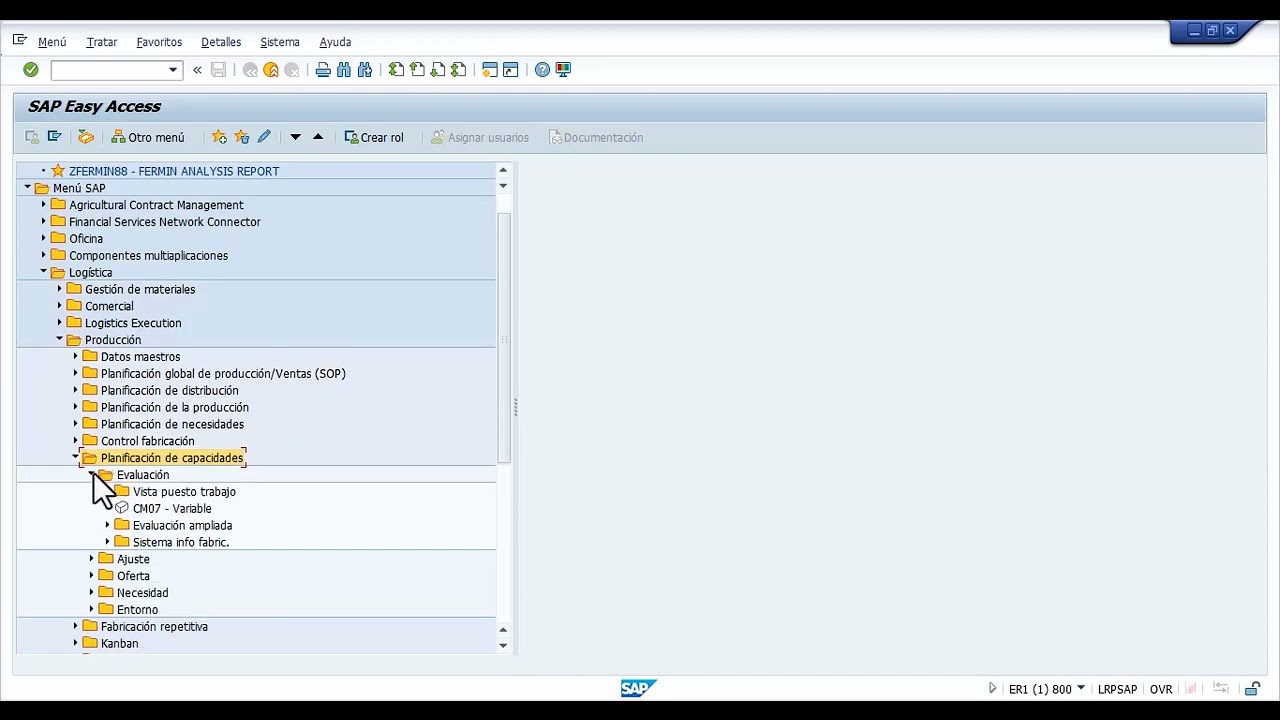
Task: Expand the Oferta folder
Action: pos(92,576)
